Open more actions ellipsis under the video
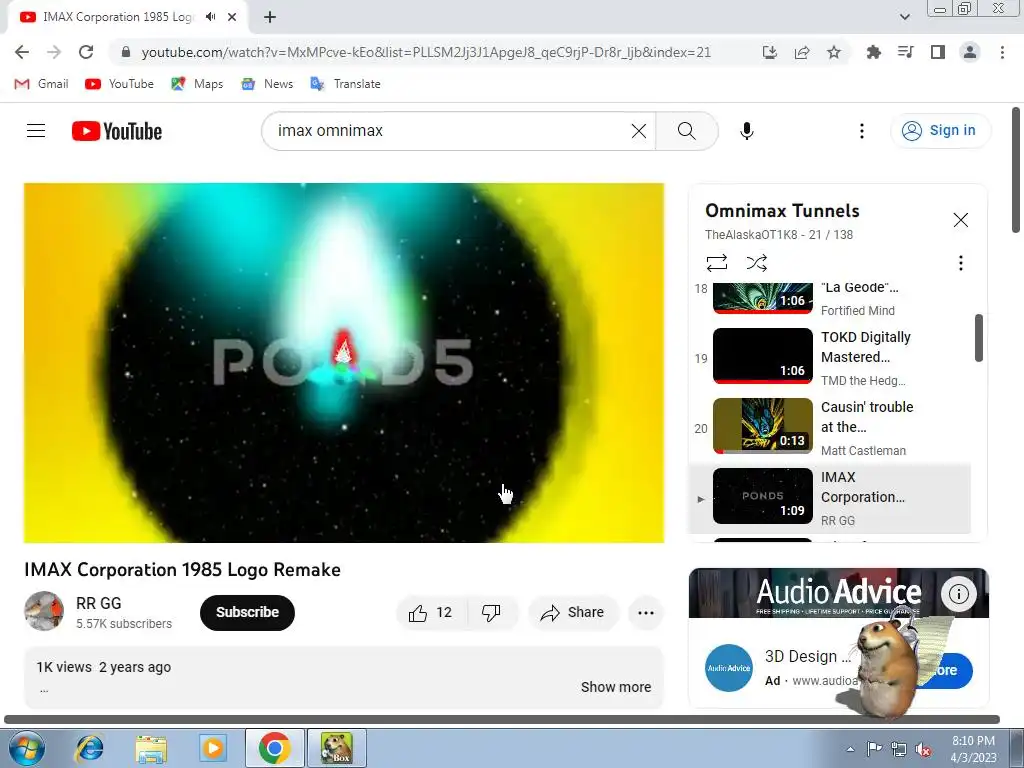This screenshot has height=768, width=1024. (x=645, y=613)
